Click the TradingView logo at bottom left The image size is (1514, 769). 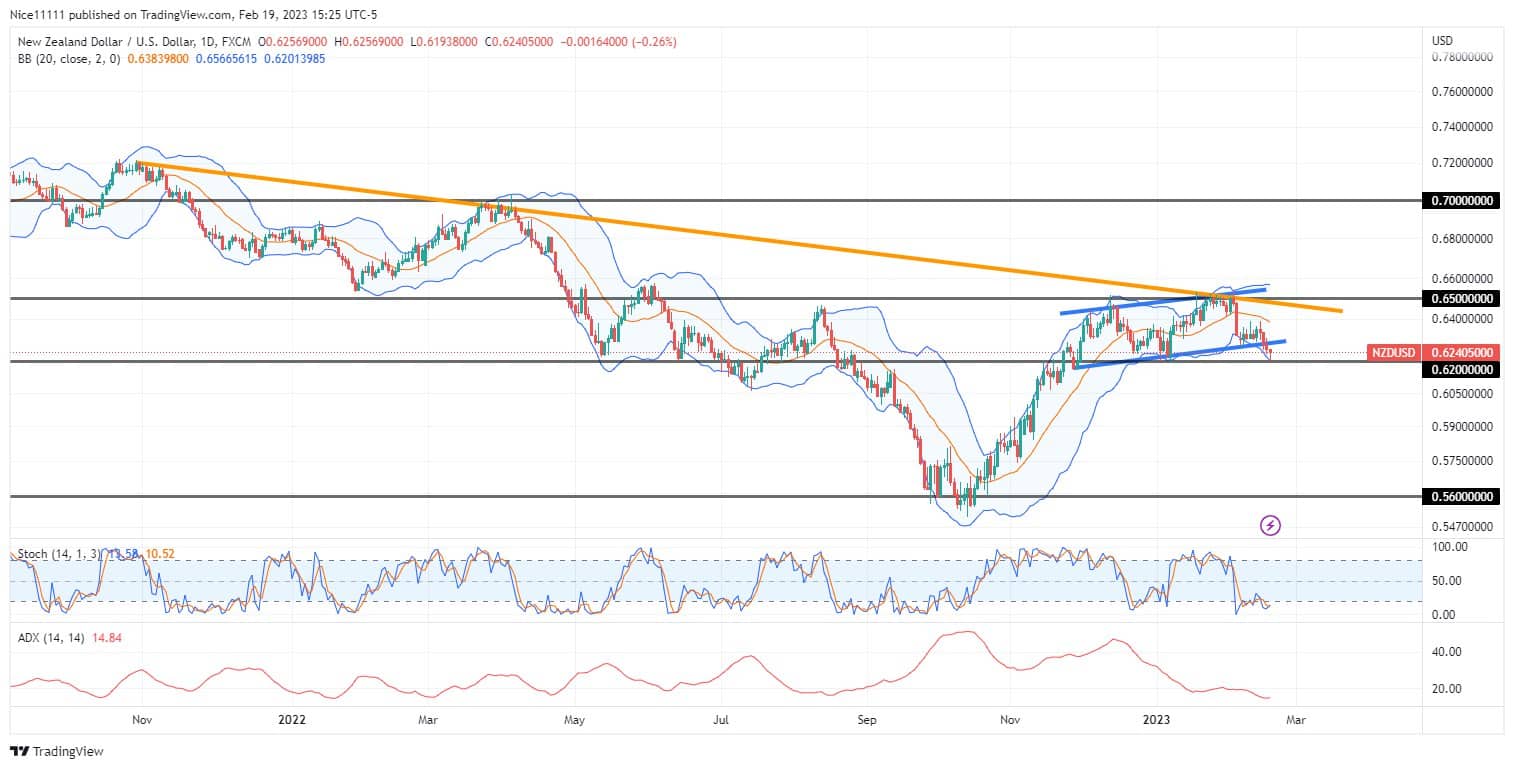(57, 751)
